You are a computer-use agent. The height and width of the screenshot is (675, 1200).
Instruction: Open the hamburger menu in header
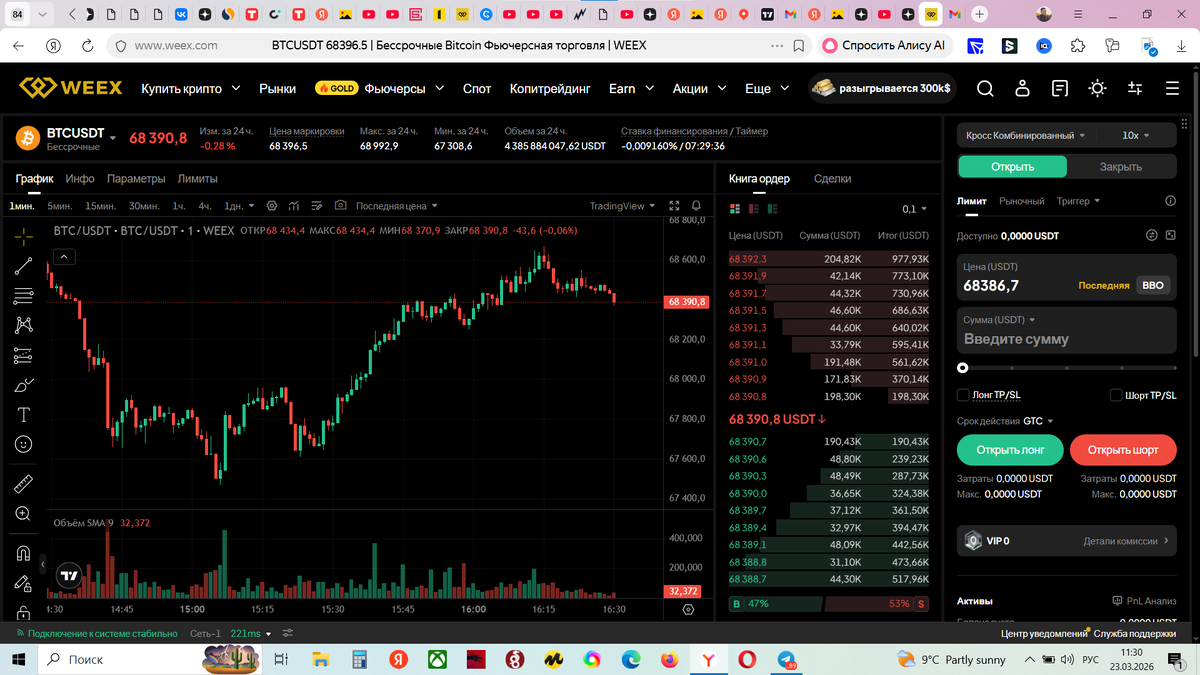click(x=1172, y=89)
